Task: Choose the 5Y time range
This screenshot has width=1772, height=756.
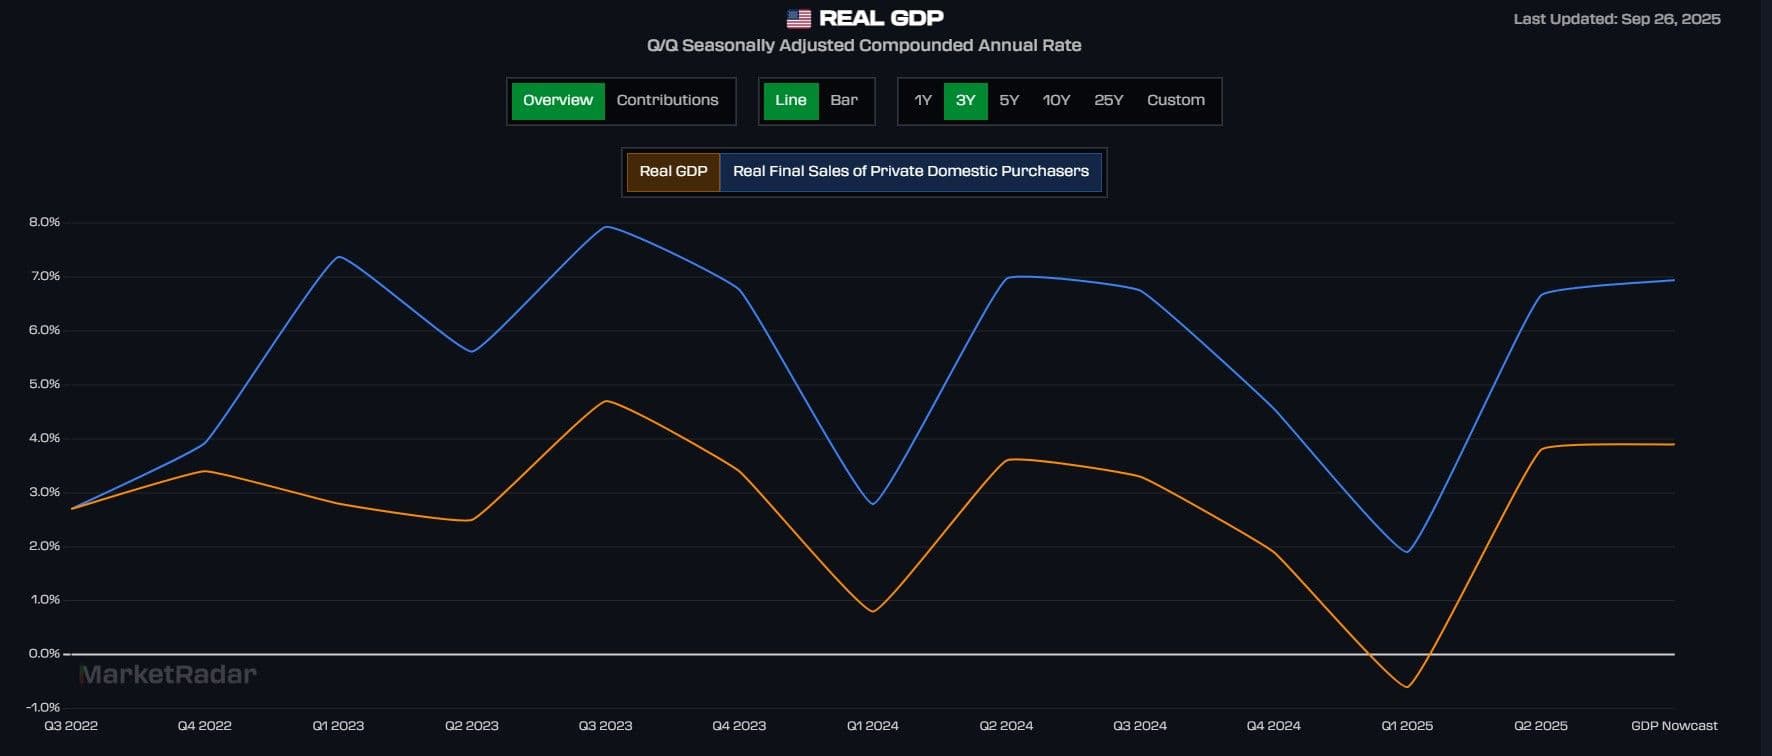Action: [x=1009, y=101]
